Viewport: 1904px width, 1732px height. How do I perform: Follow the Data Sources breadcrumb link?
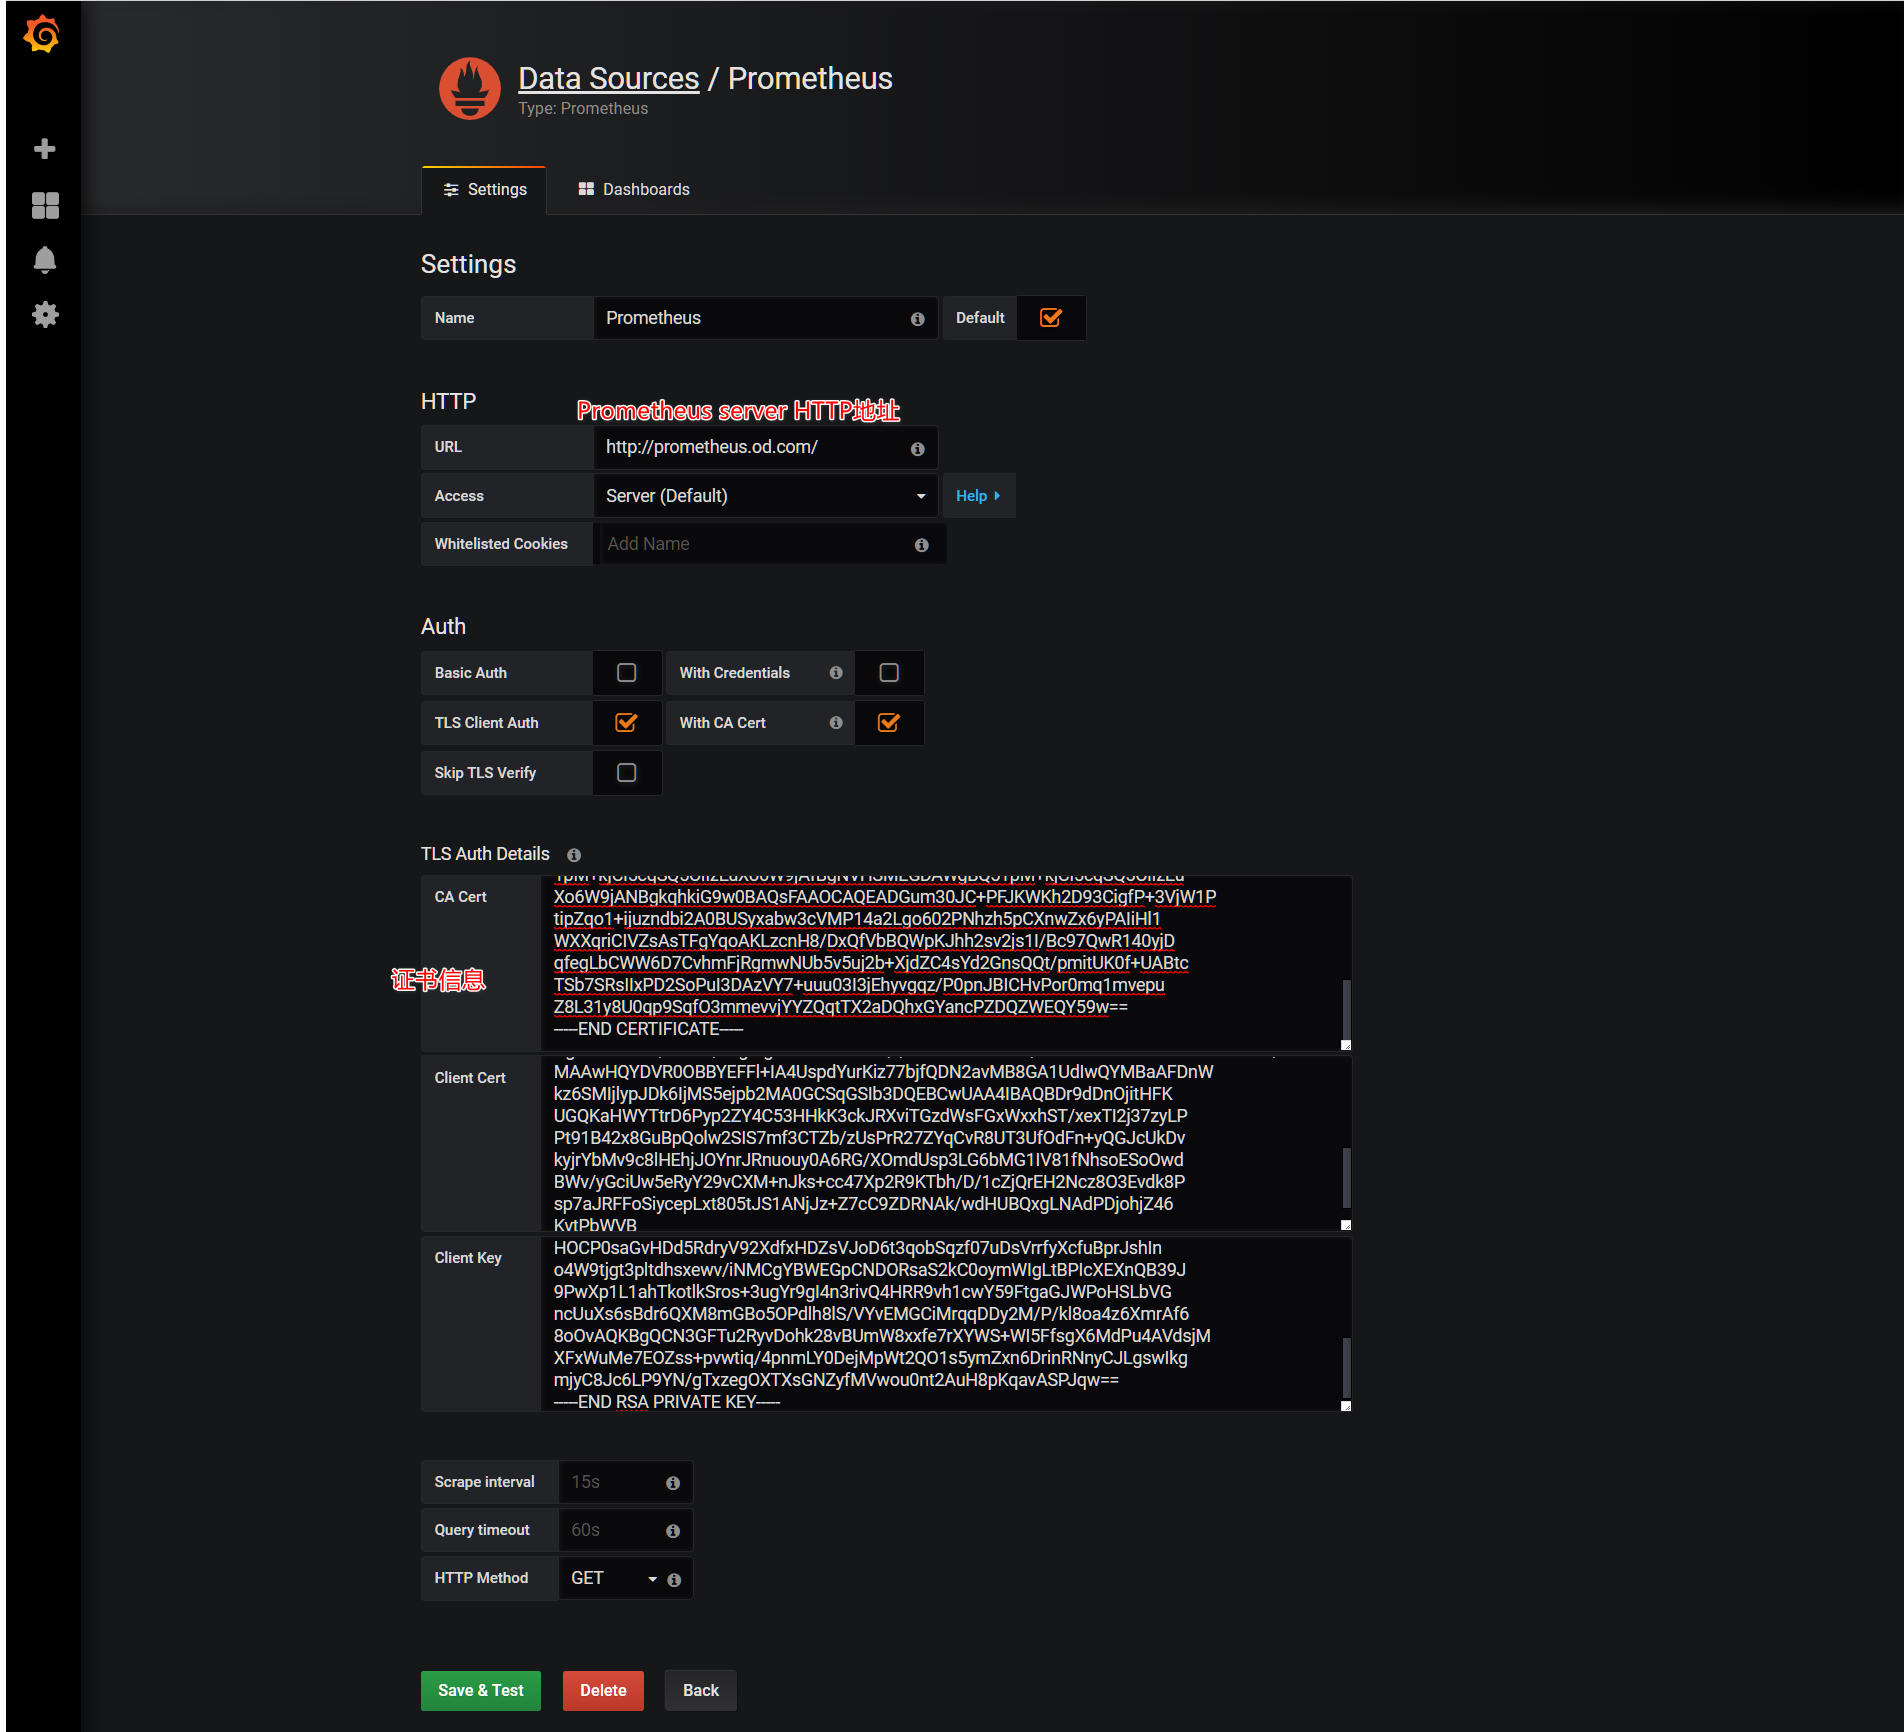click(x=608, y=79)
